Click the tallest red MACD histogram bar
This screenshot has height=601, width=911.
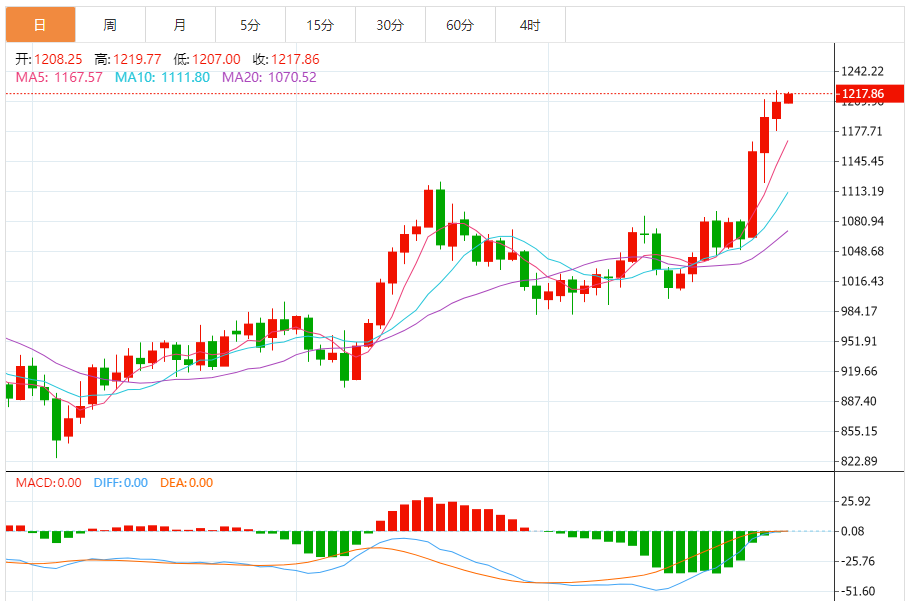pyautogui.click(x=428, y=514)
